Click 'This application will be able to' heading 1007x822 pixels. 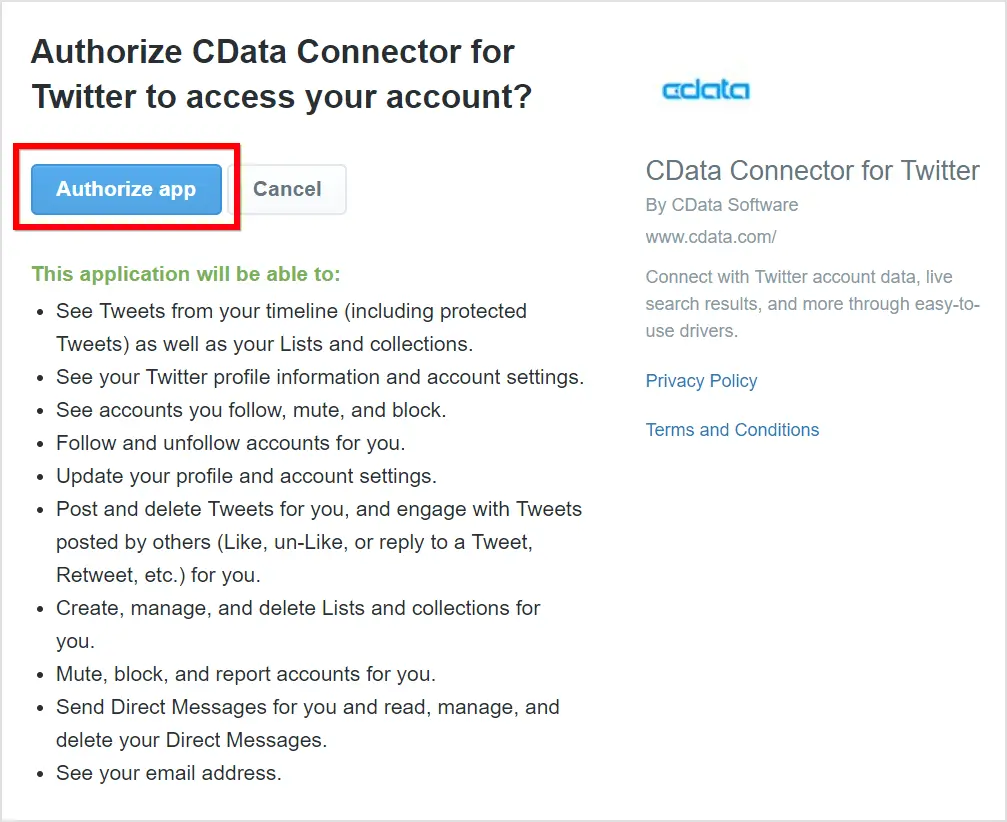(x=186, y=274)
